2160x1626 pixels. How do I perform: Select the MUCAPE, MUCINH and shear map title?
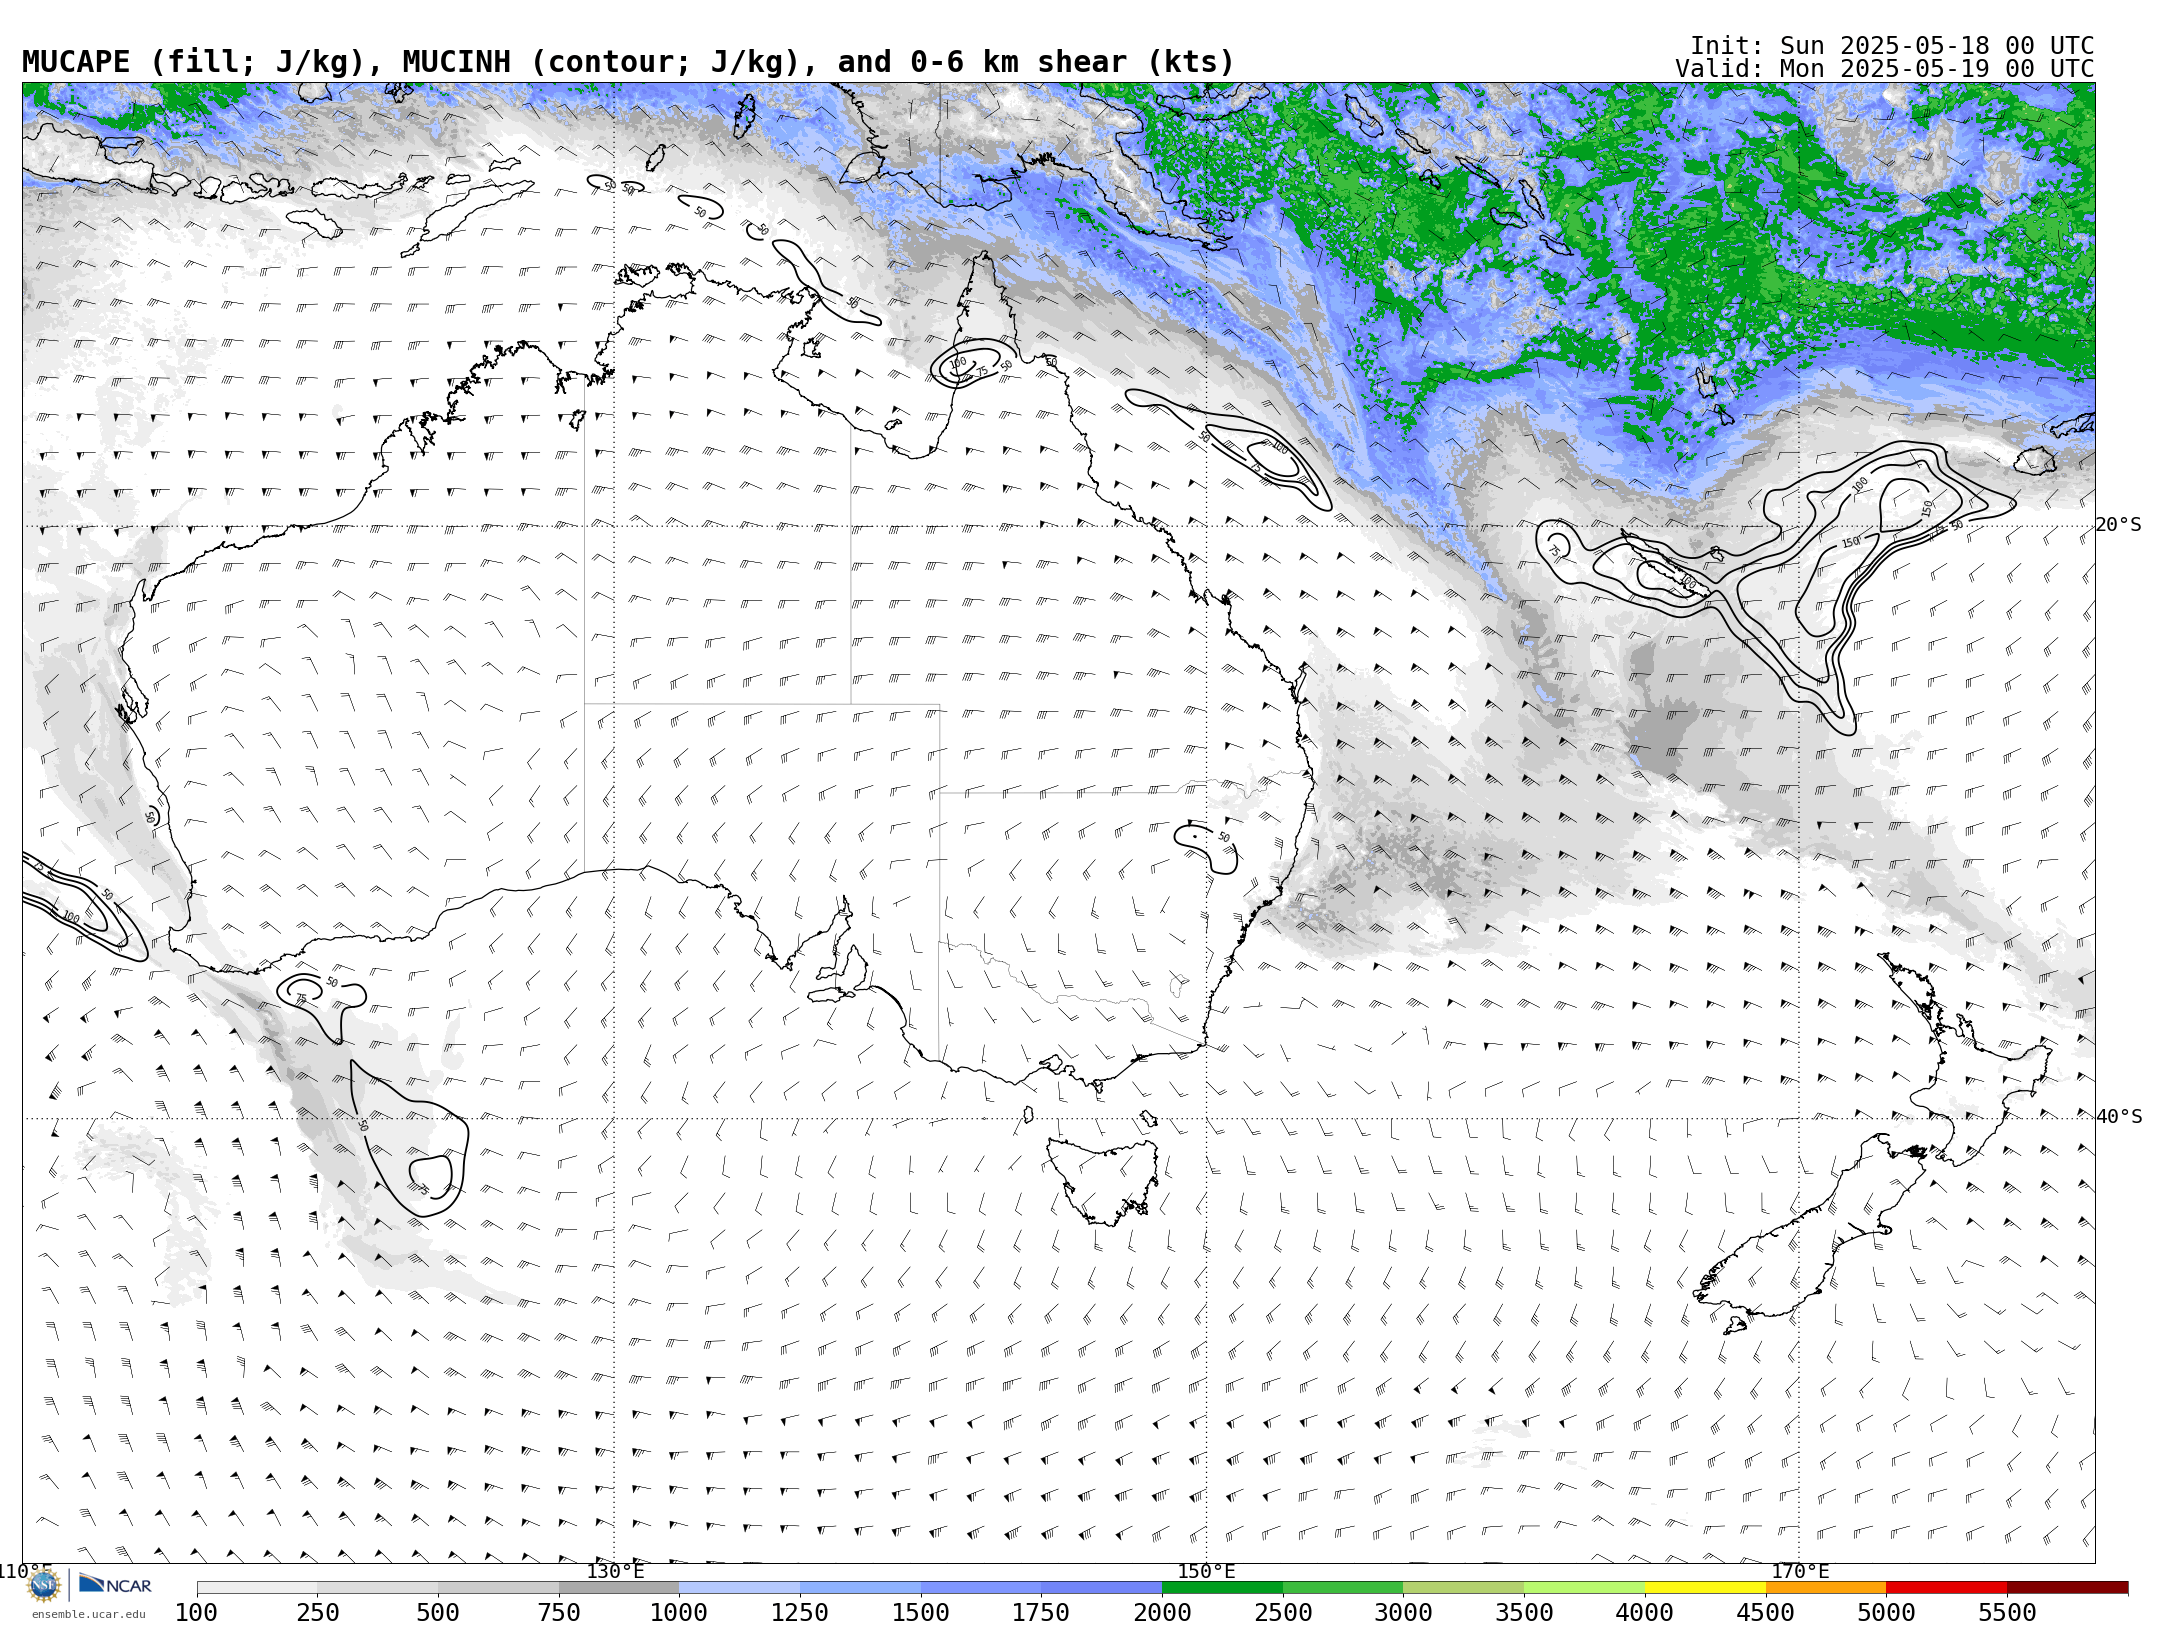tap(628, 62)
